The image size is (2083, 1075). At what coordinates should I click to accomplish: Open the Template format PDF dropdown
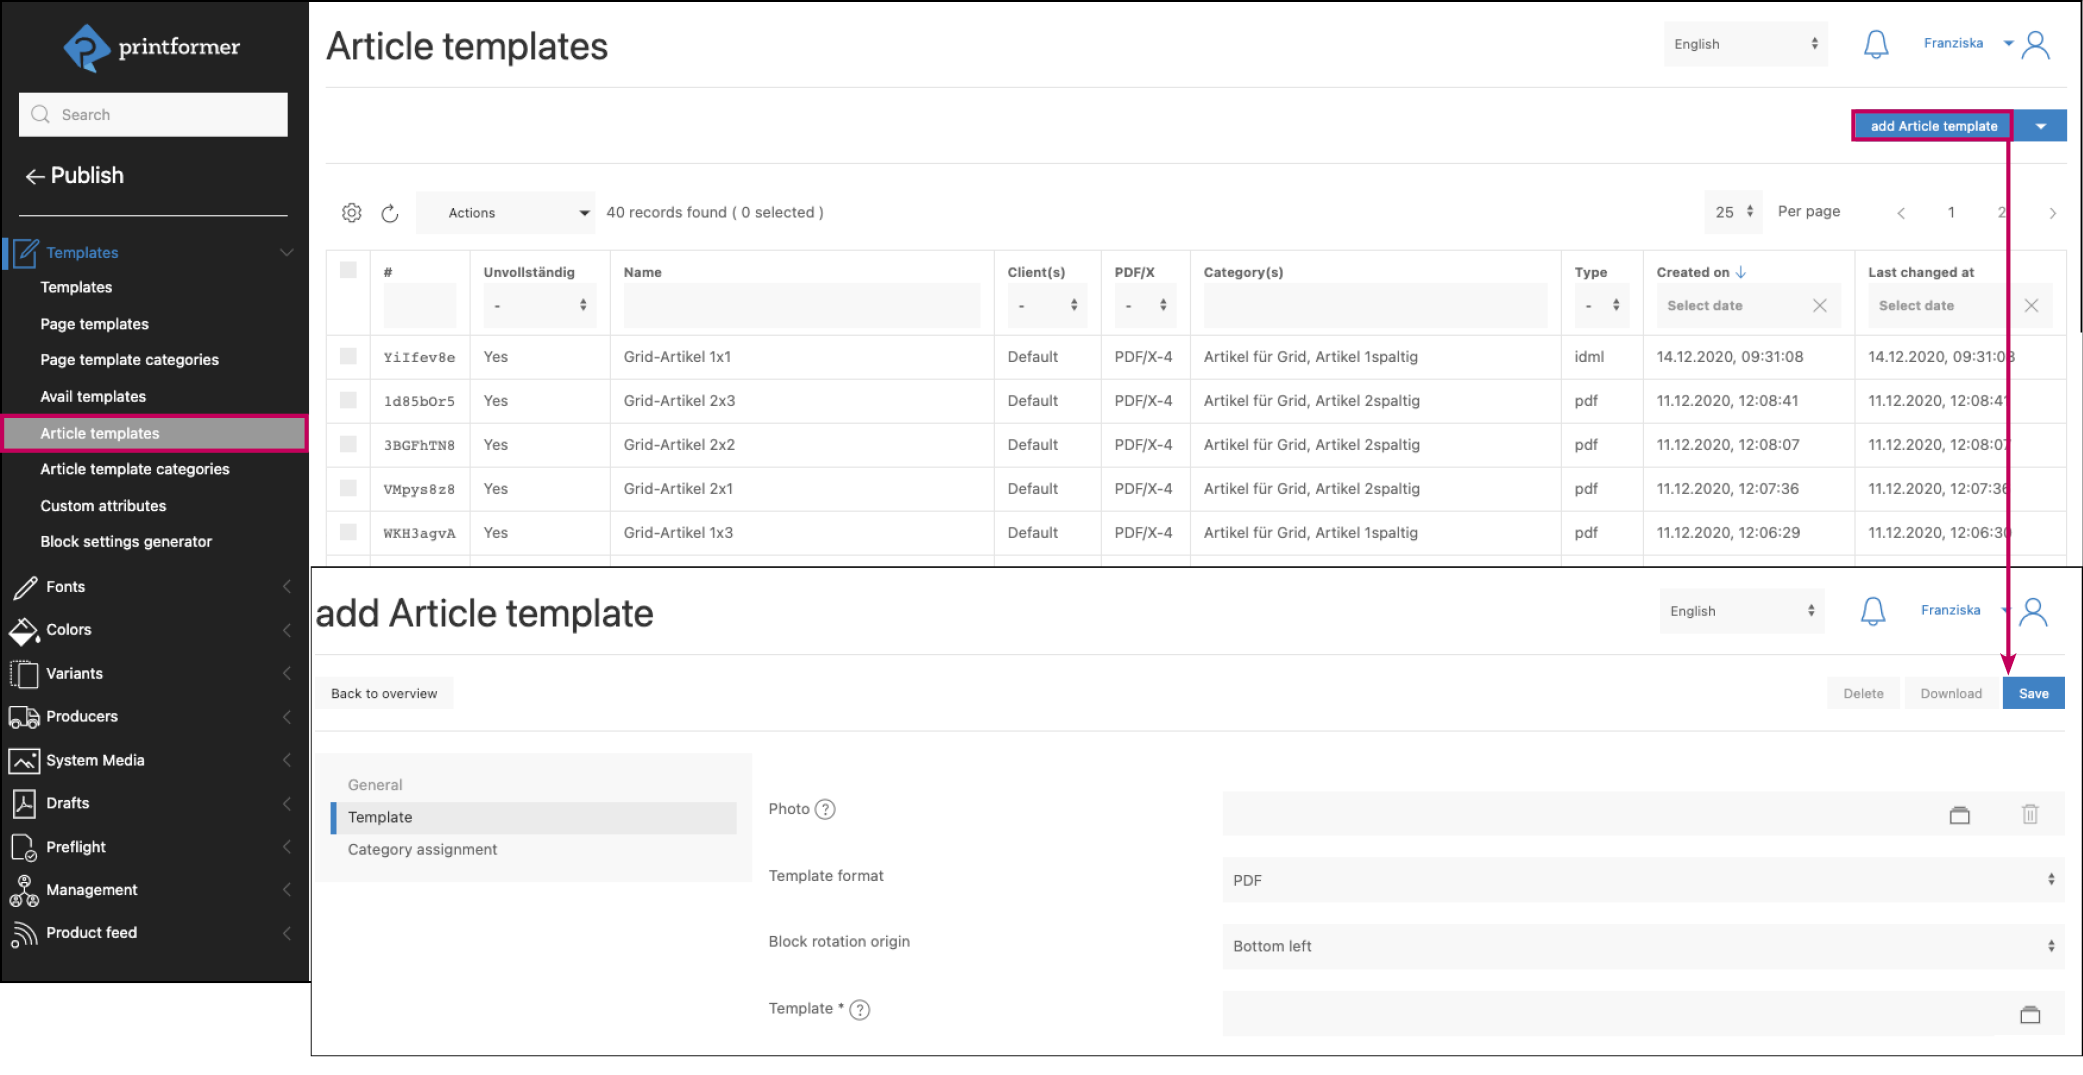[x=1641, y=880]
